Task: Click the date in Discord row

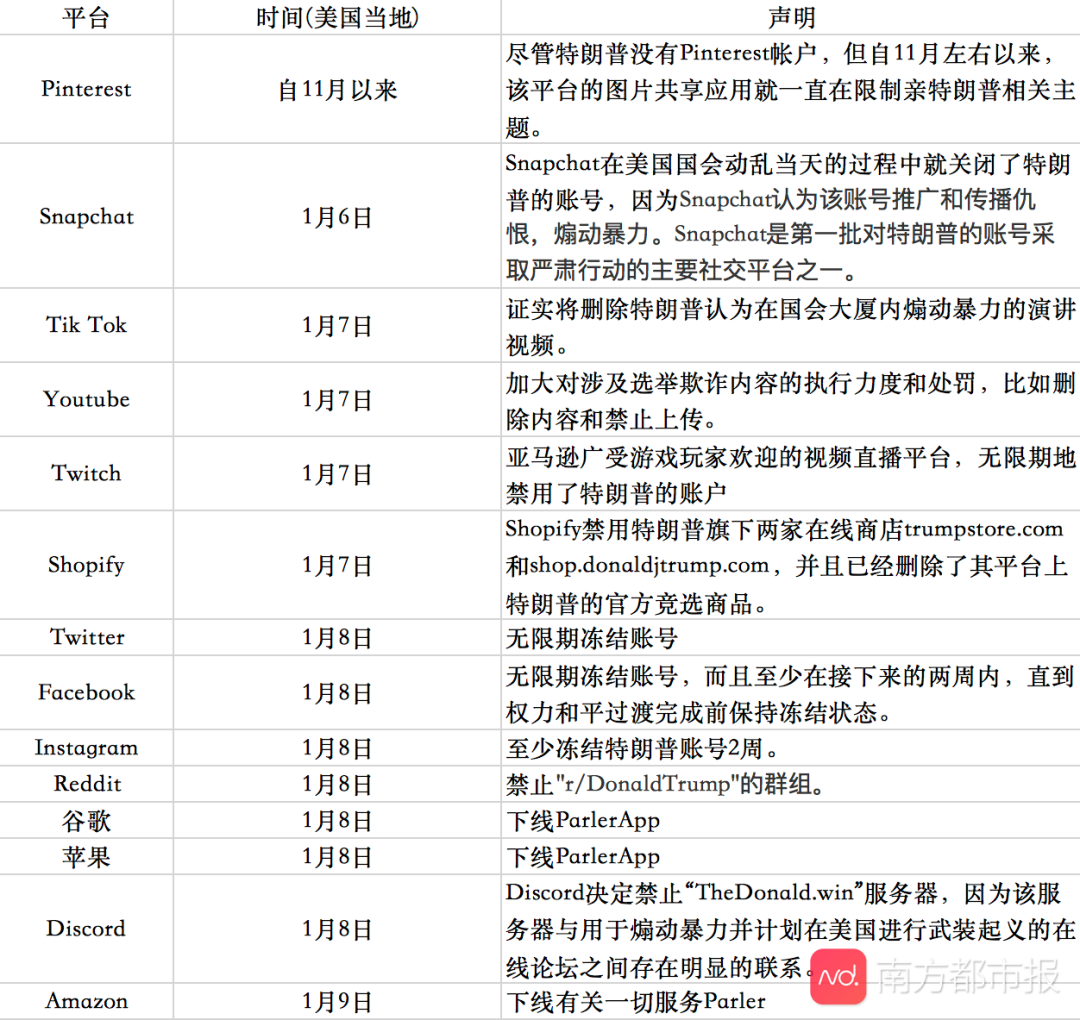Action: [x=337, y=930]
